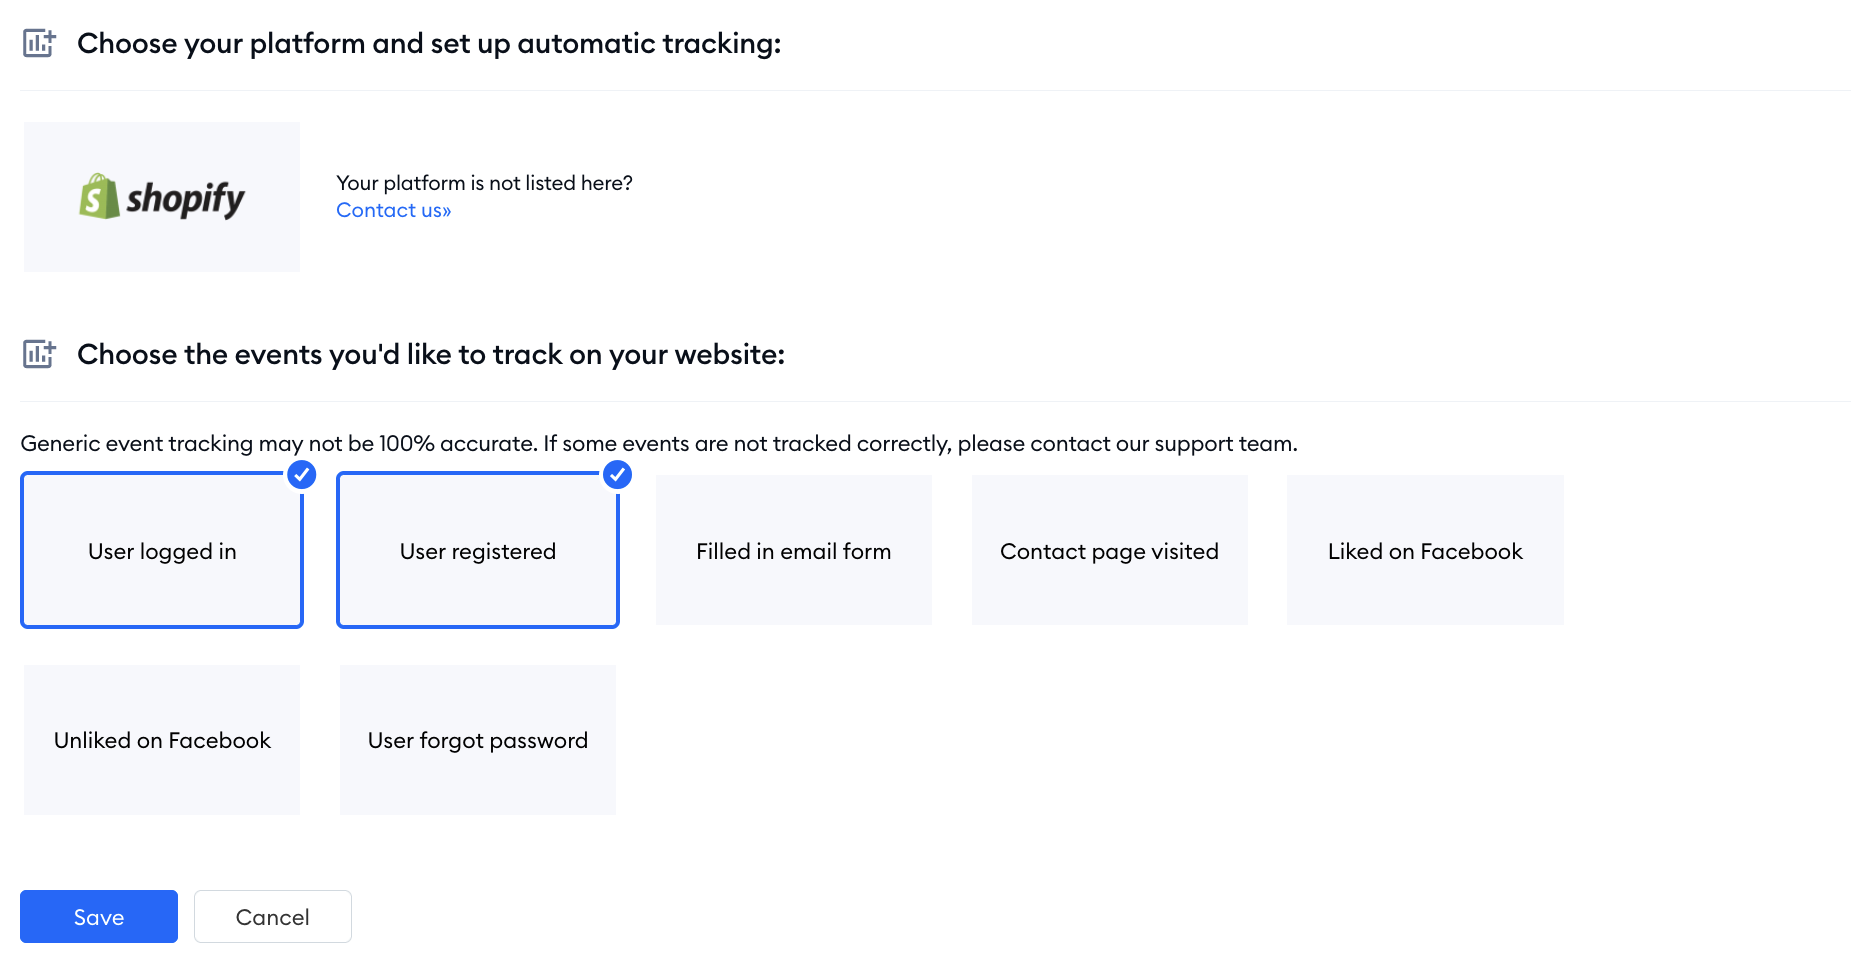
Task: Click the chart icon beside platform heading
Action: click(x=39, y=43)
